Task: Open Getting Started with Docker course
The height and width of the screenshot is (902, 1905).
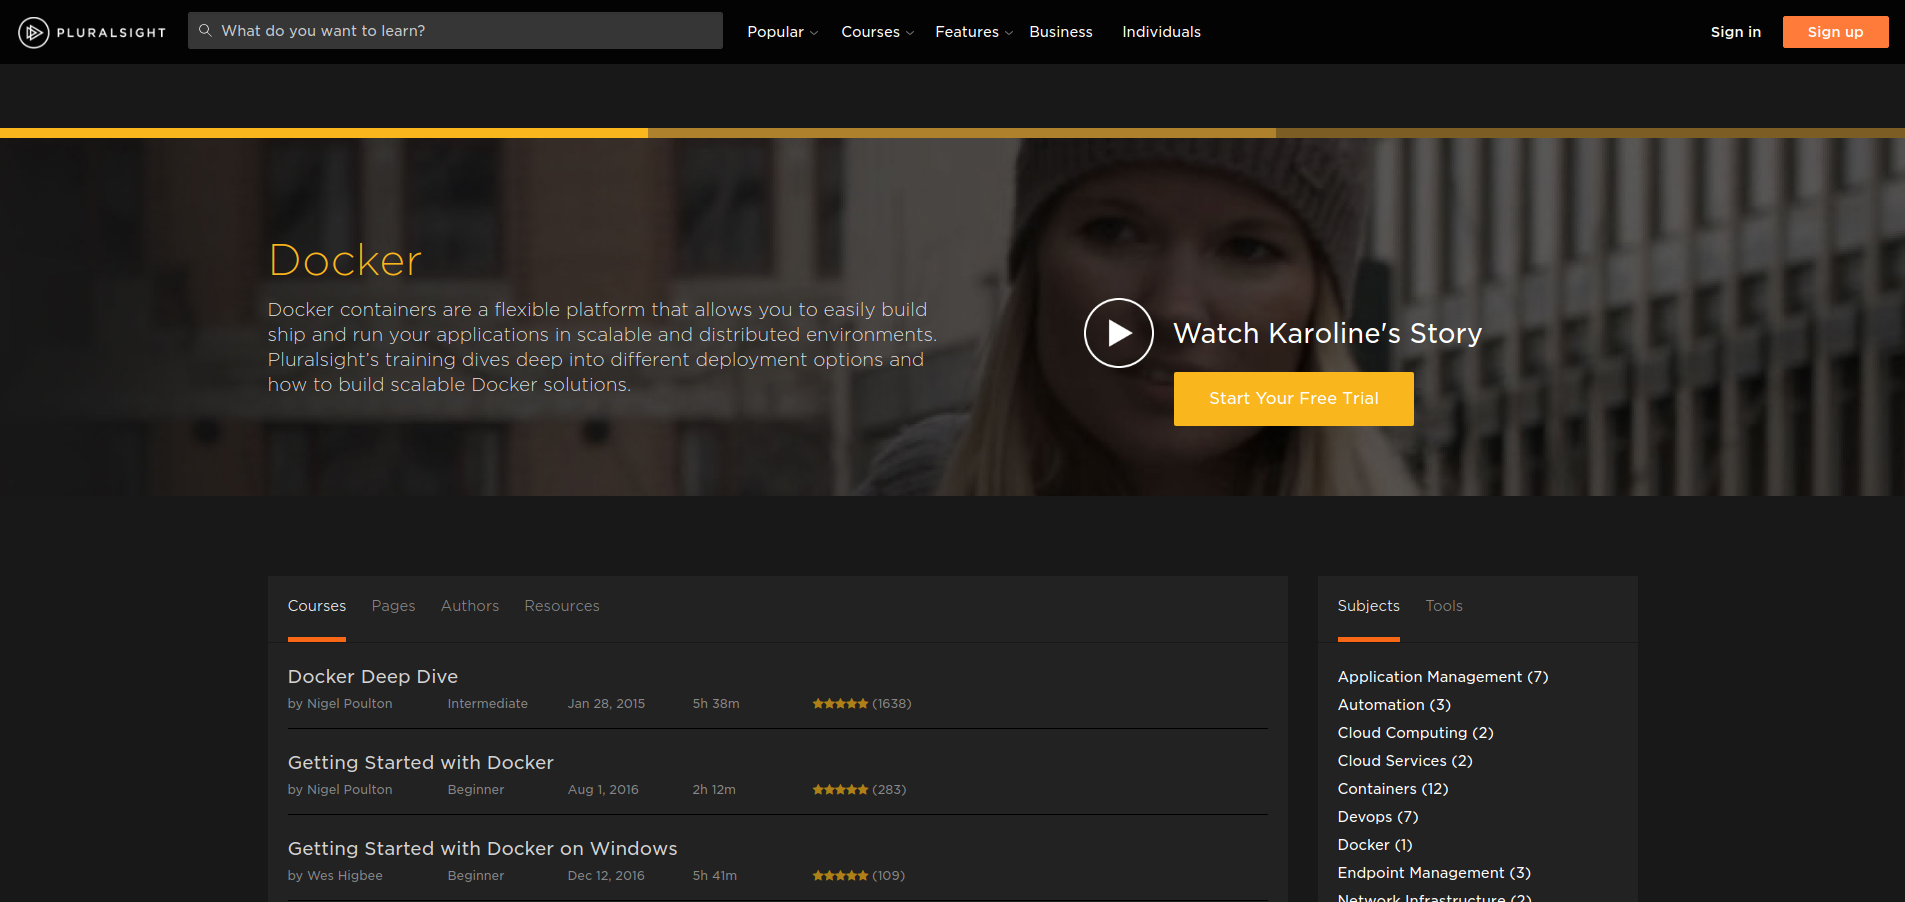Action: click(421, 763)
